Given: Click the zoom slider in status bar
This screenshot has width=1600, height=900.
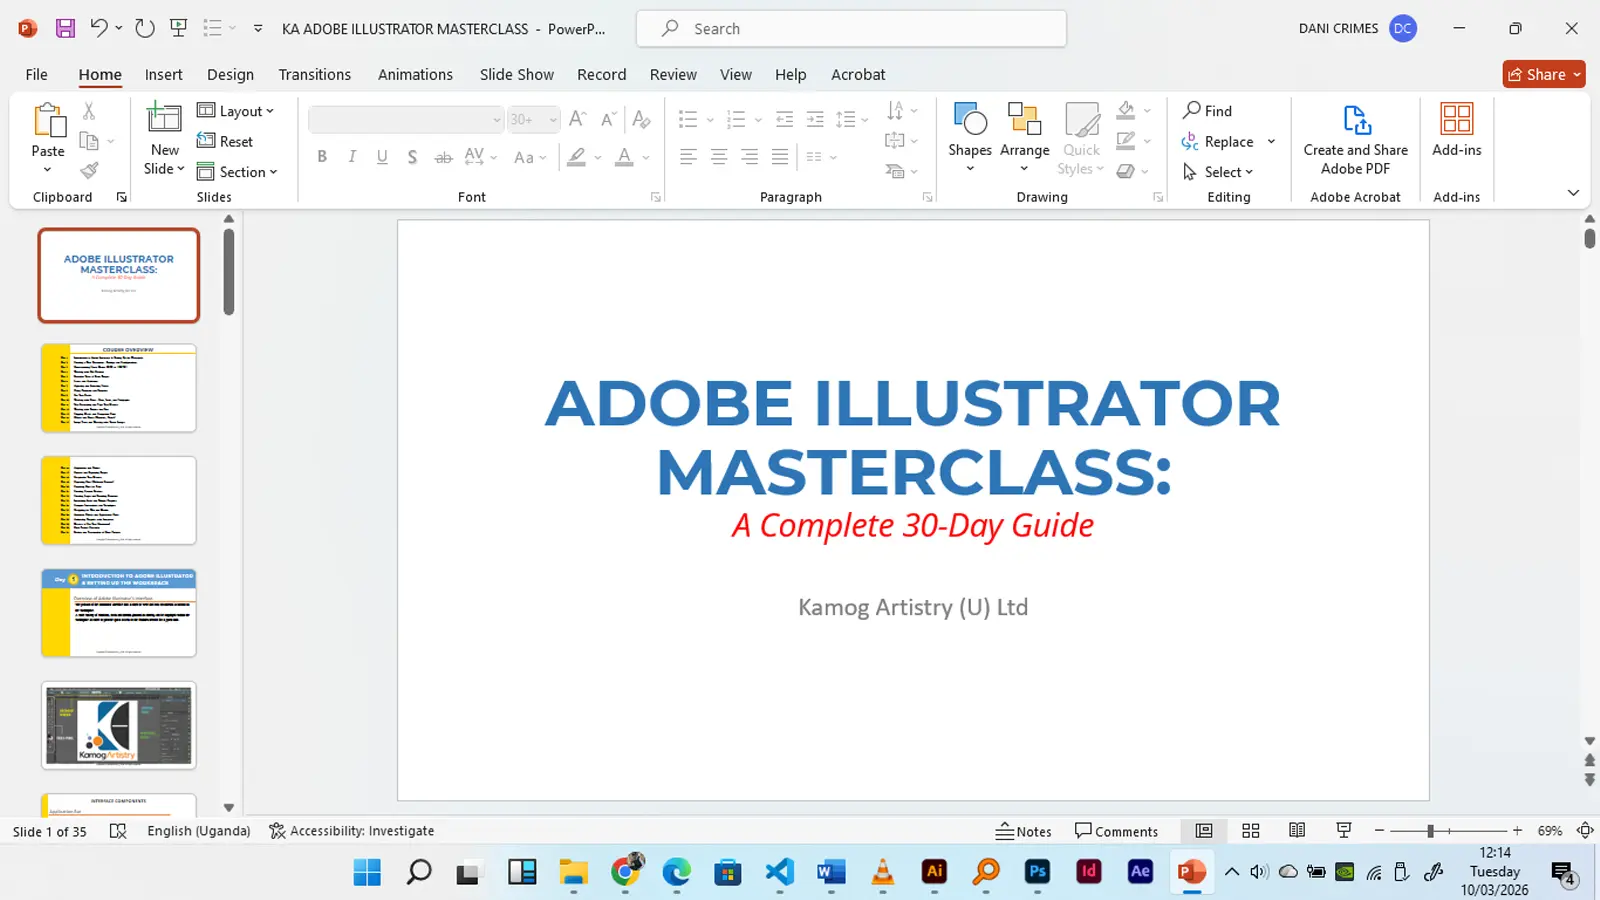Looking at the screenshot, I should coord(1431,831).
